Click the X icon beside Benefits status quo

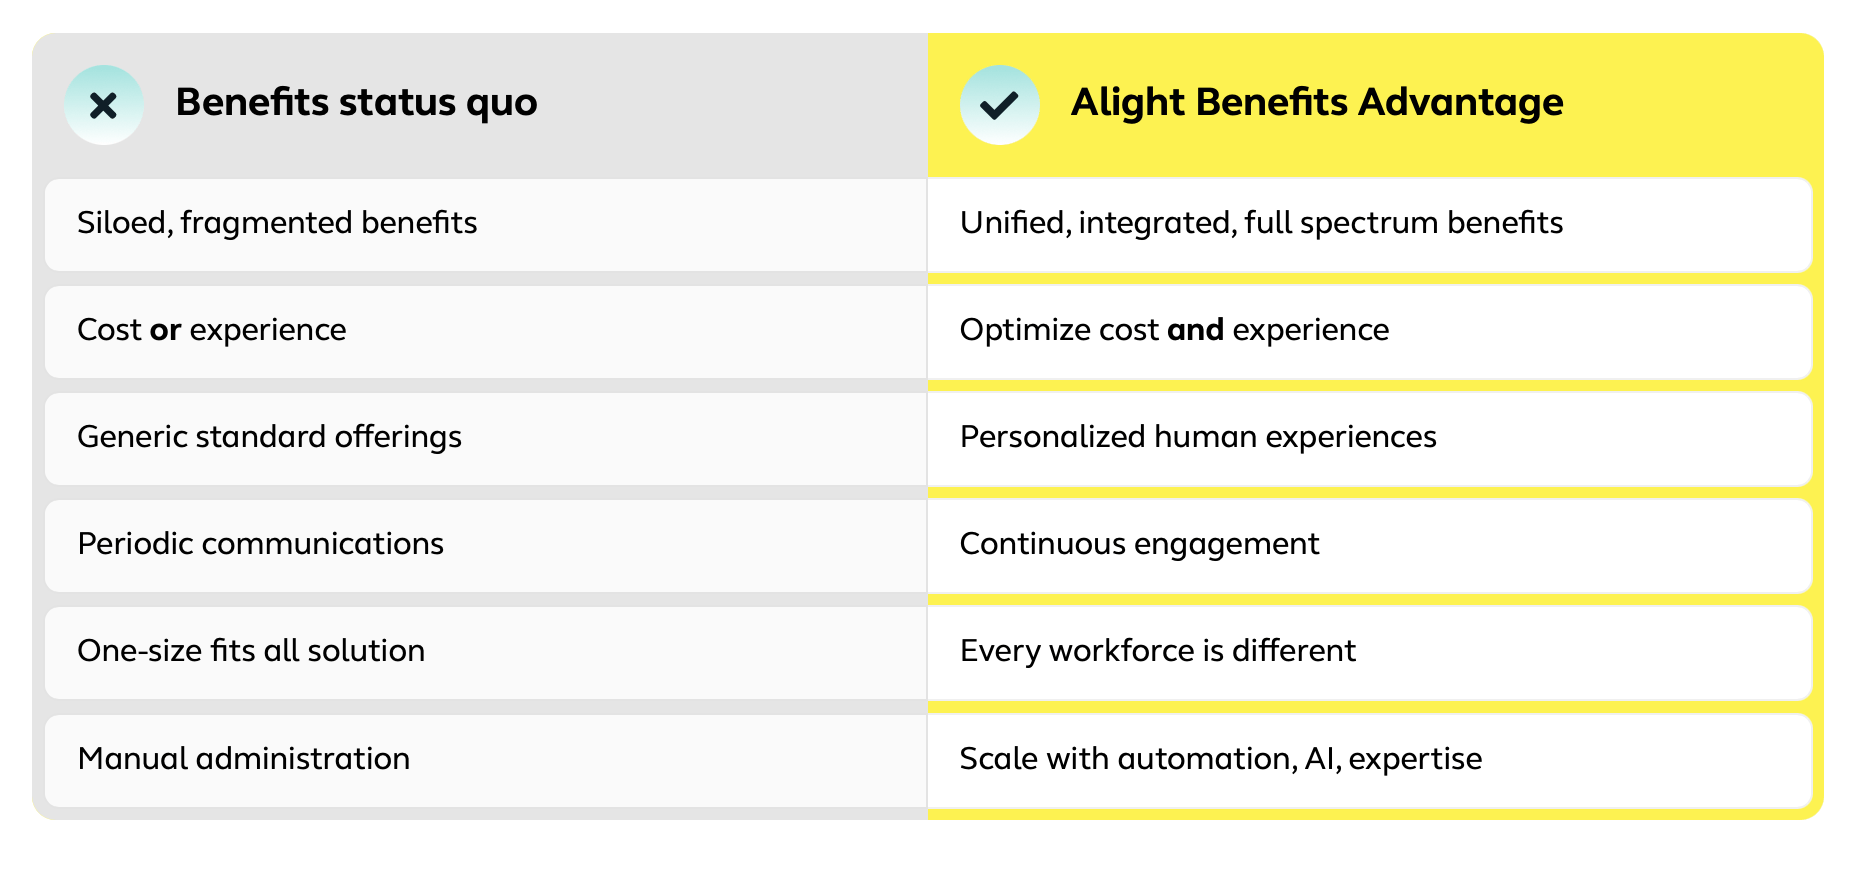104,105
